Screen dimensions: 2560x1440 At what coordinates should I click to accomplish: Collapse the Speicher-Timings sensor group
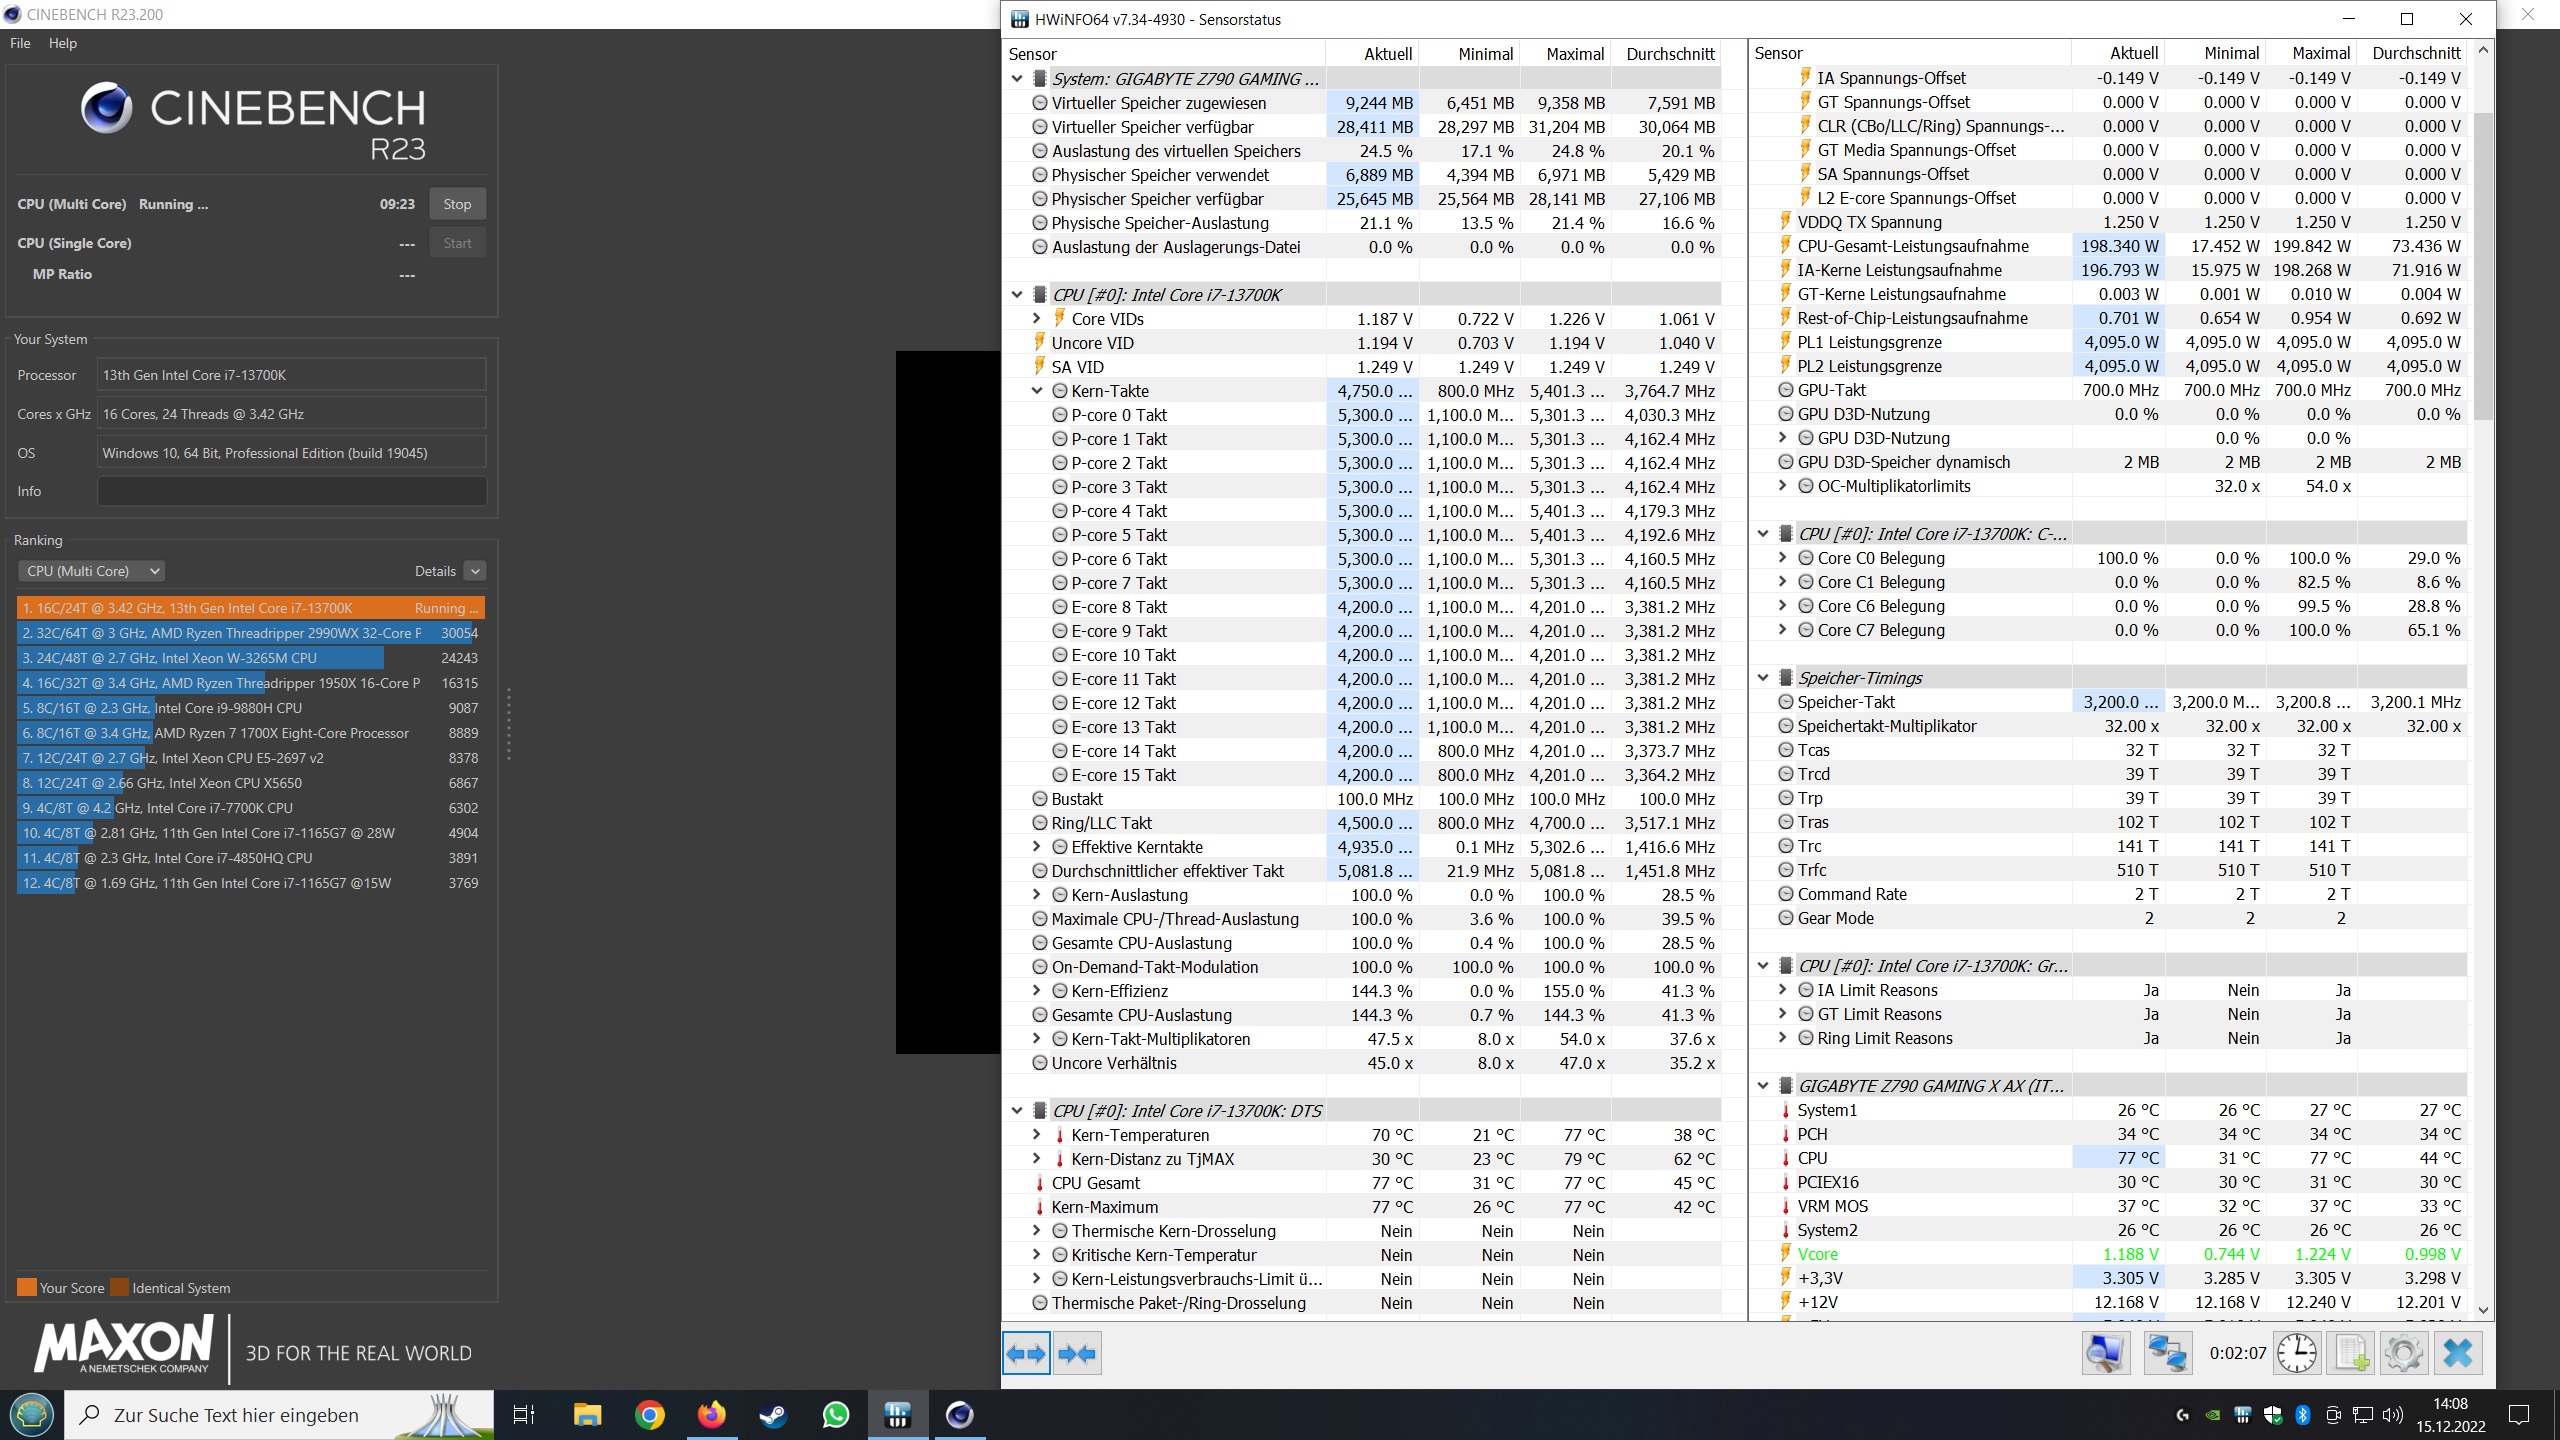[x=1763, y=678]
